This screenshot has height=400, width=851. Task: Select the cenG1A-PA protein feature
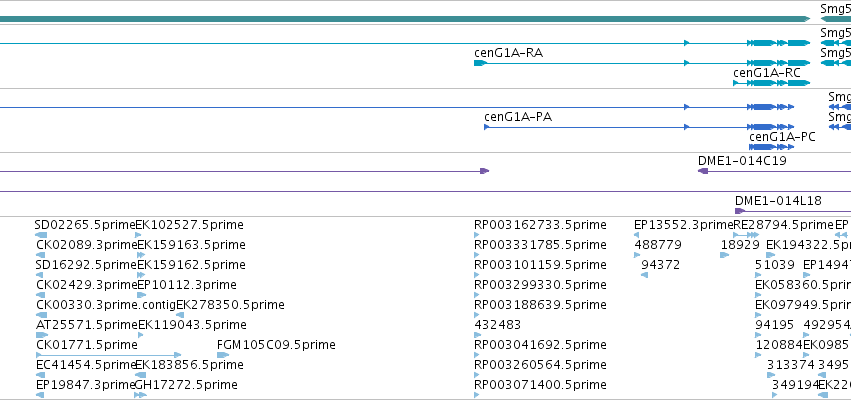(639, 127)
